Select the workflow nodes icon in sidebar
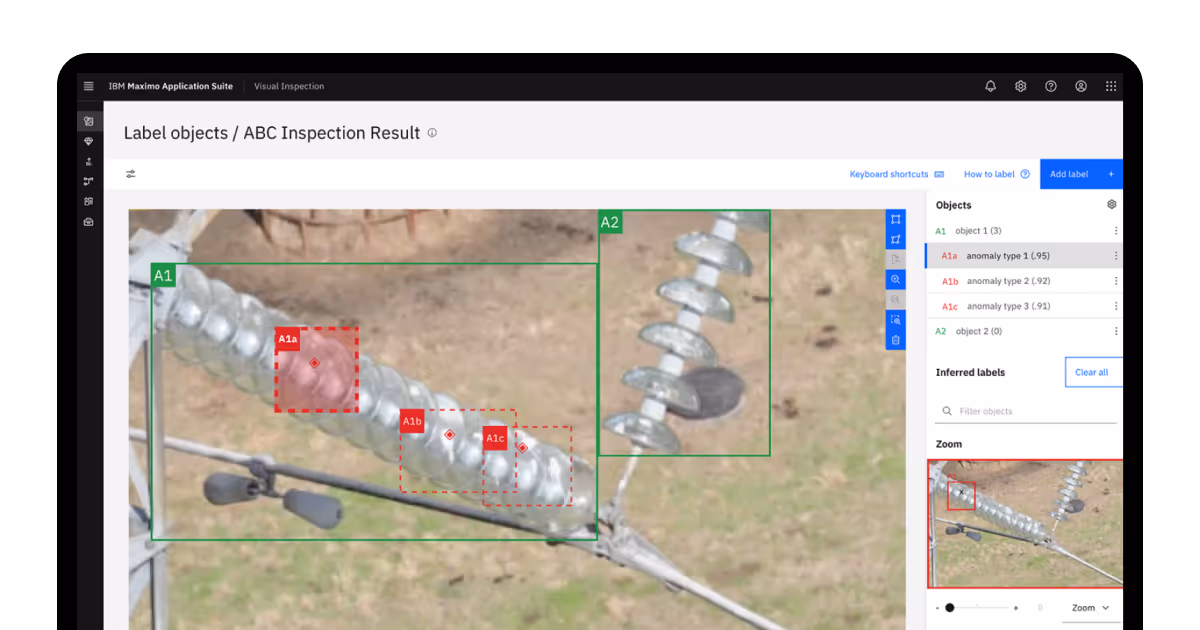Viewport: 1200px width, 630px height. click(89, 181)
